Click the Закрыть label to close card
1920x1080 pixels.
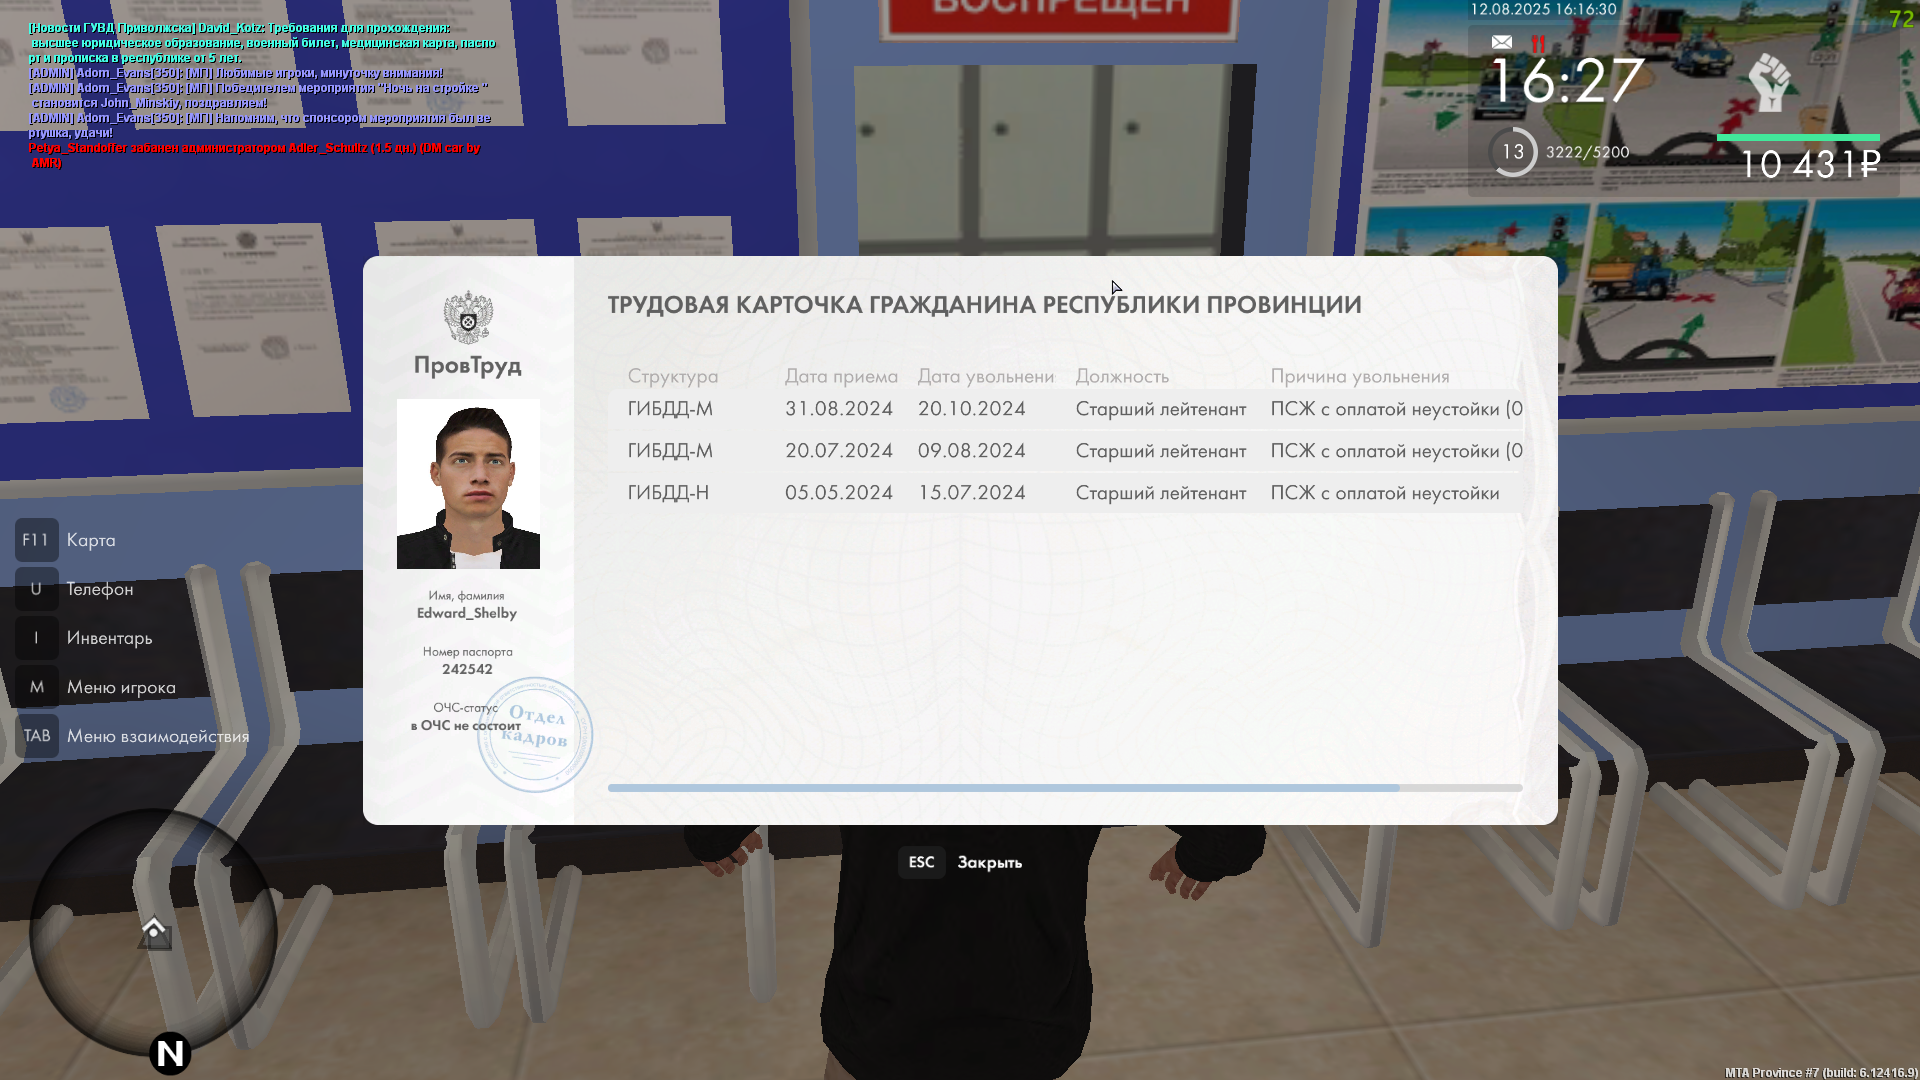(989, 862)
